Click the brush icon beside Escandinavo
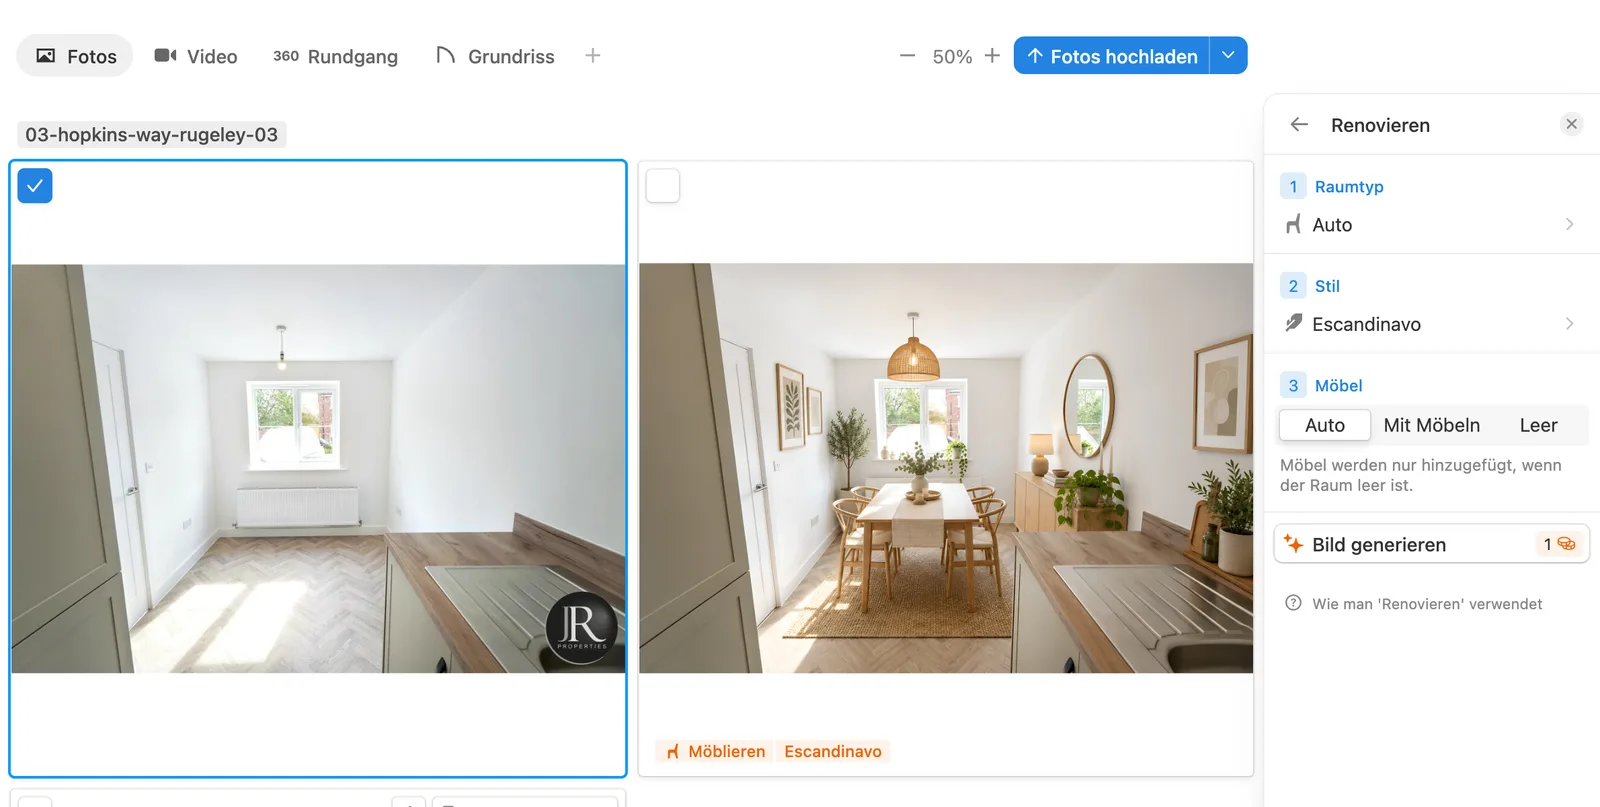The height and width of the screenshot is (807, 1600). [x=1293, y=323]
